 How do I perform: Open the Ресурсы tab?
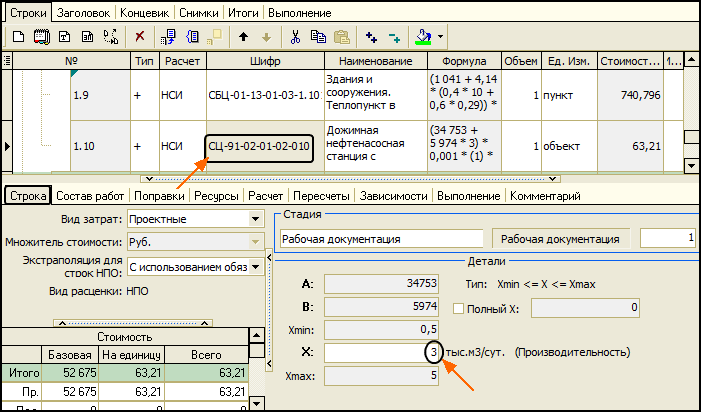point(216,196)
